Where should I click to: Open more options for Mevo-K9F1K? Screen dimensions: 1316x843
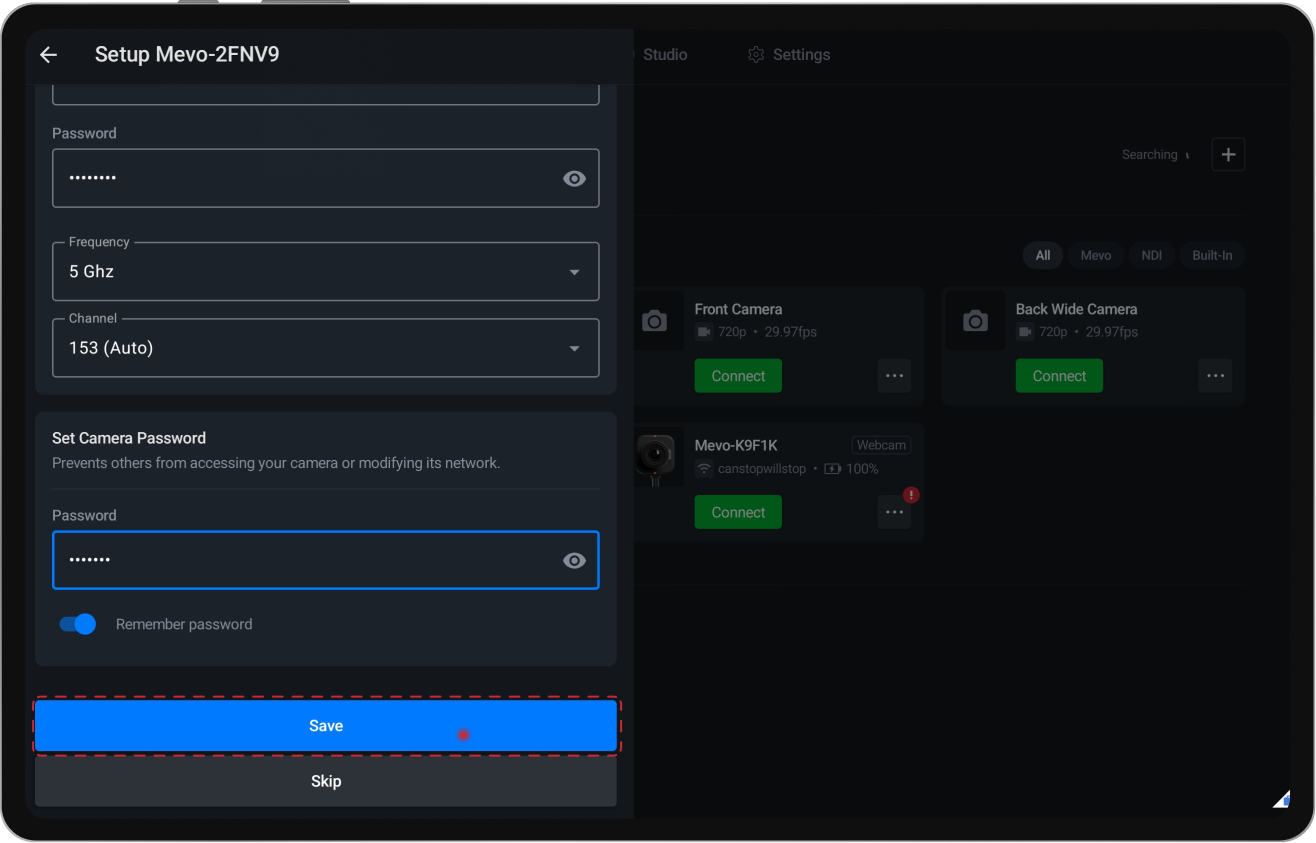(894, 512)
